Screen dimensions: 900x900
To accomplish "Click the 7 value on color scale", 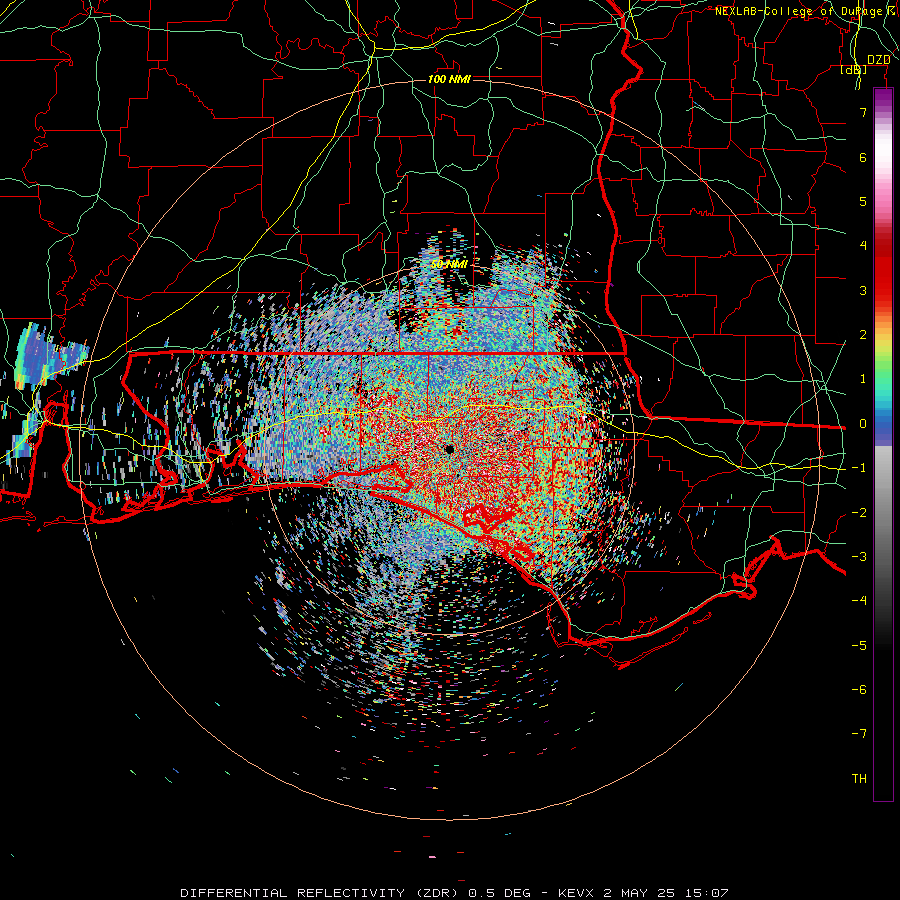I will pyautogui.click(x=863, y=112).
